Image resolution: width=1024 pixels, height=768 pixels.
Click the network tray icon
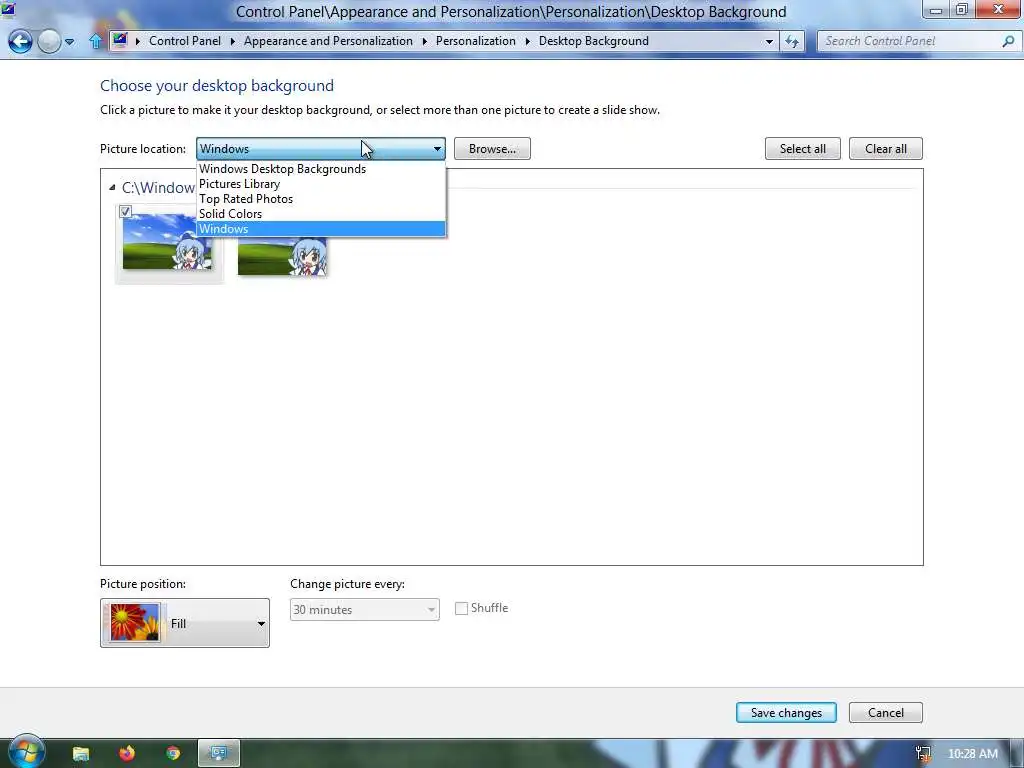923,754
